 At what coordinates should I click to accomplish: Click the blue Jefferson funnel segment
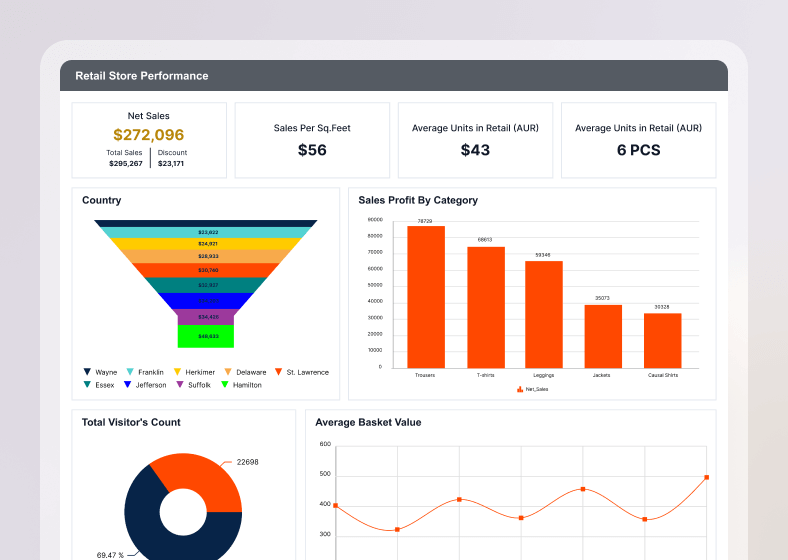[206, 301]
